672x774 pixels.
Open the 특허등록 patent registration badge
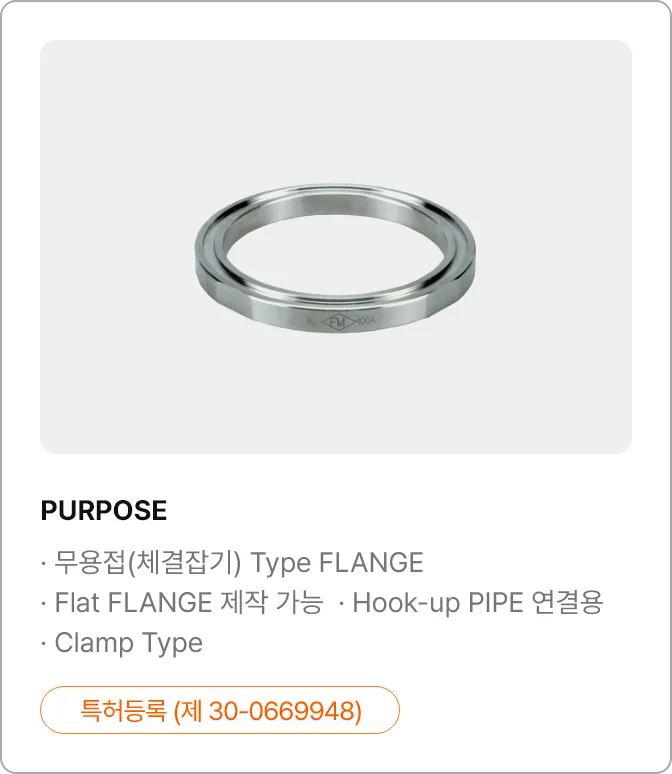pos(220,710)
